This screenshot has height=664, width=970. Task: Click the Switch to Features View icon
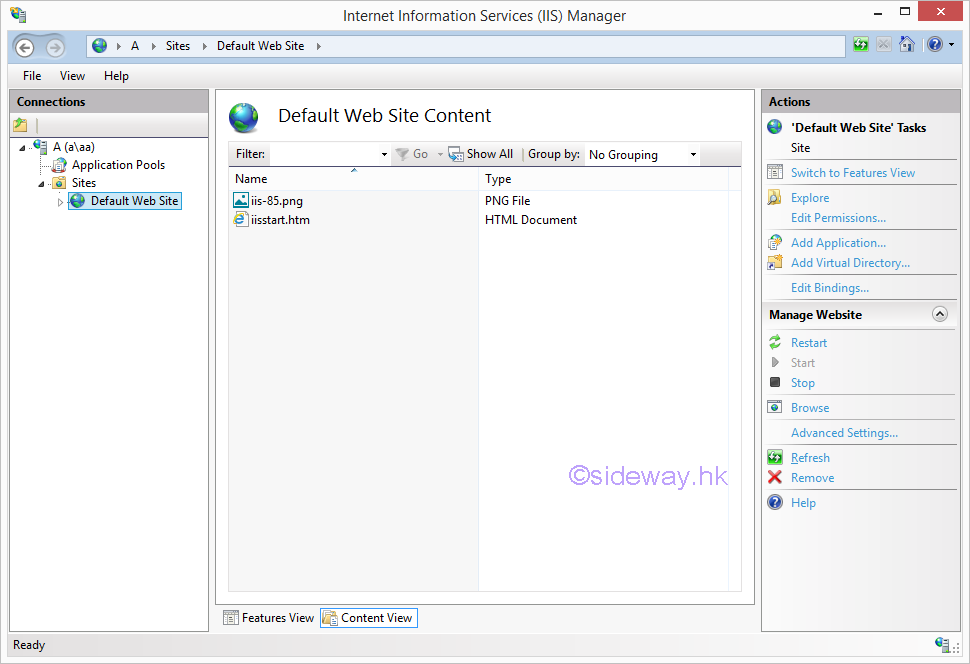775,172
